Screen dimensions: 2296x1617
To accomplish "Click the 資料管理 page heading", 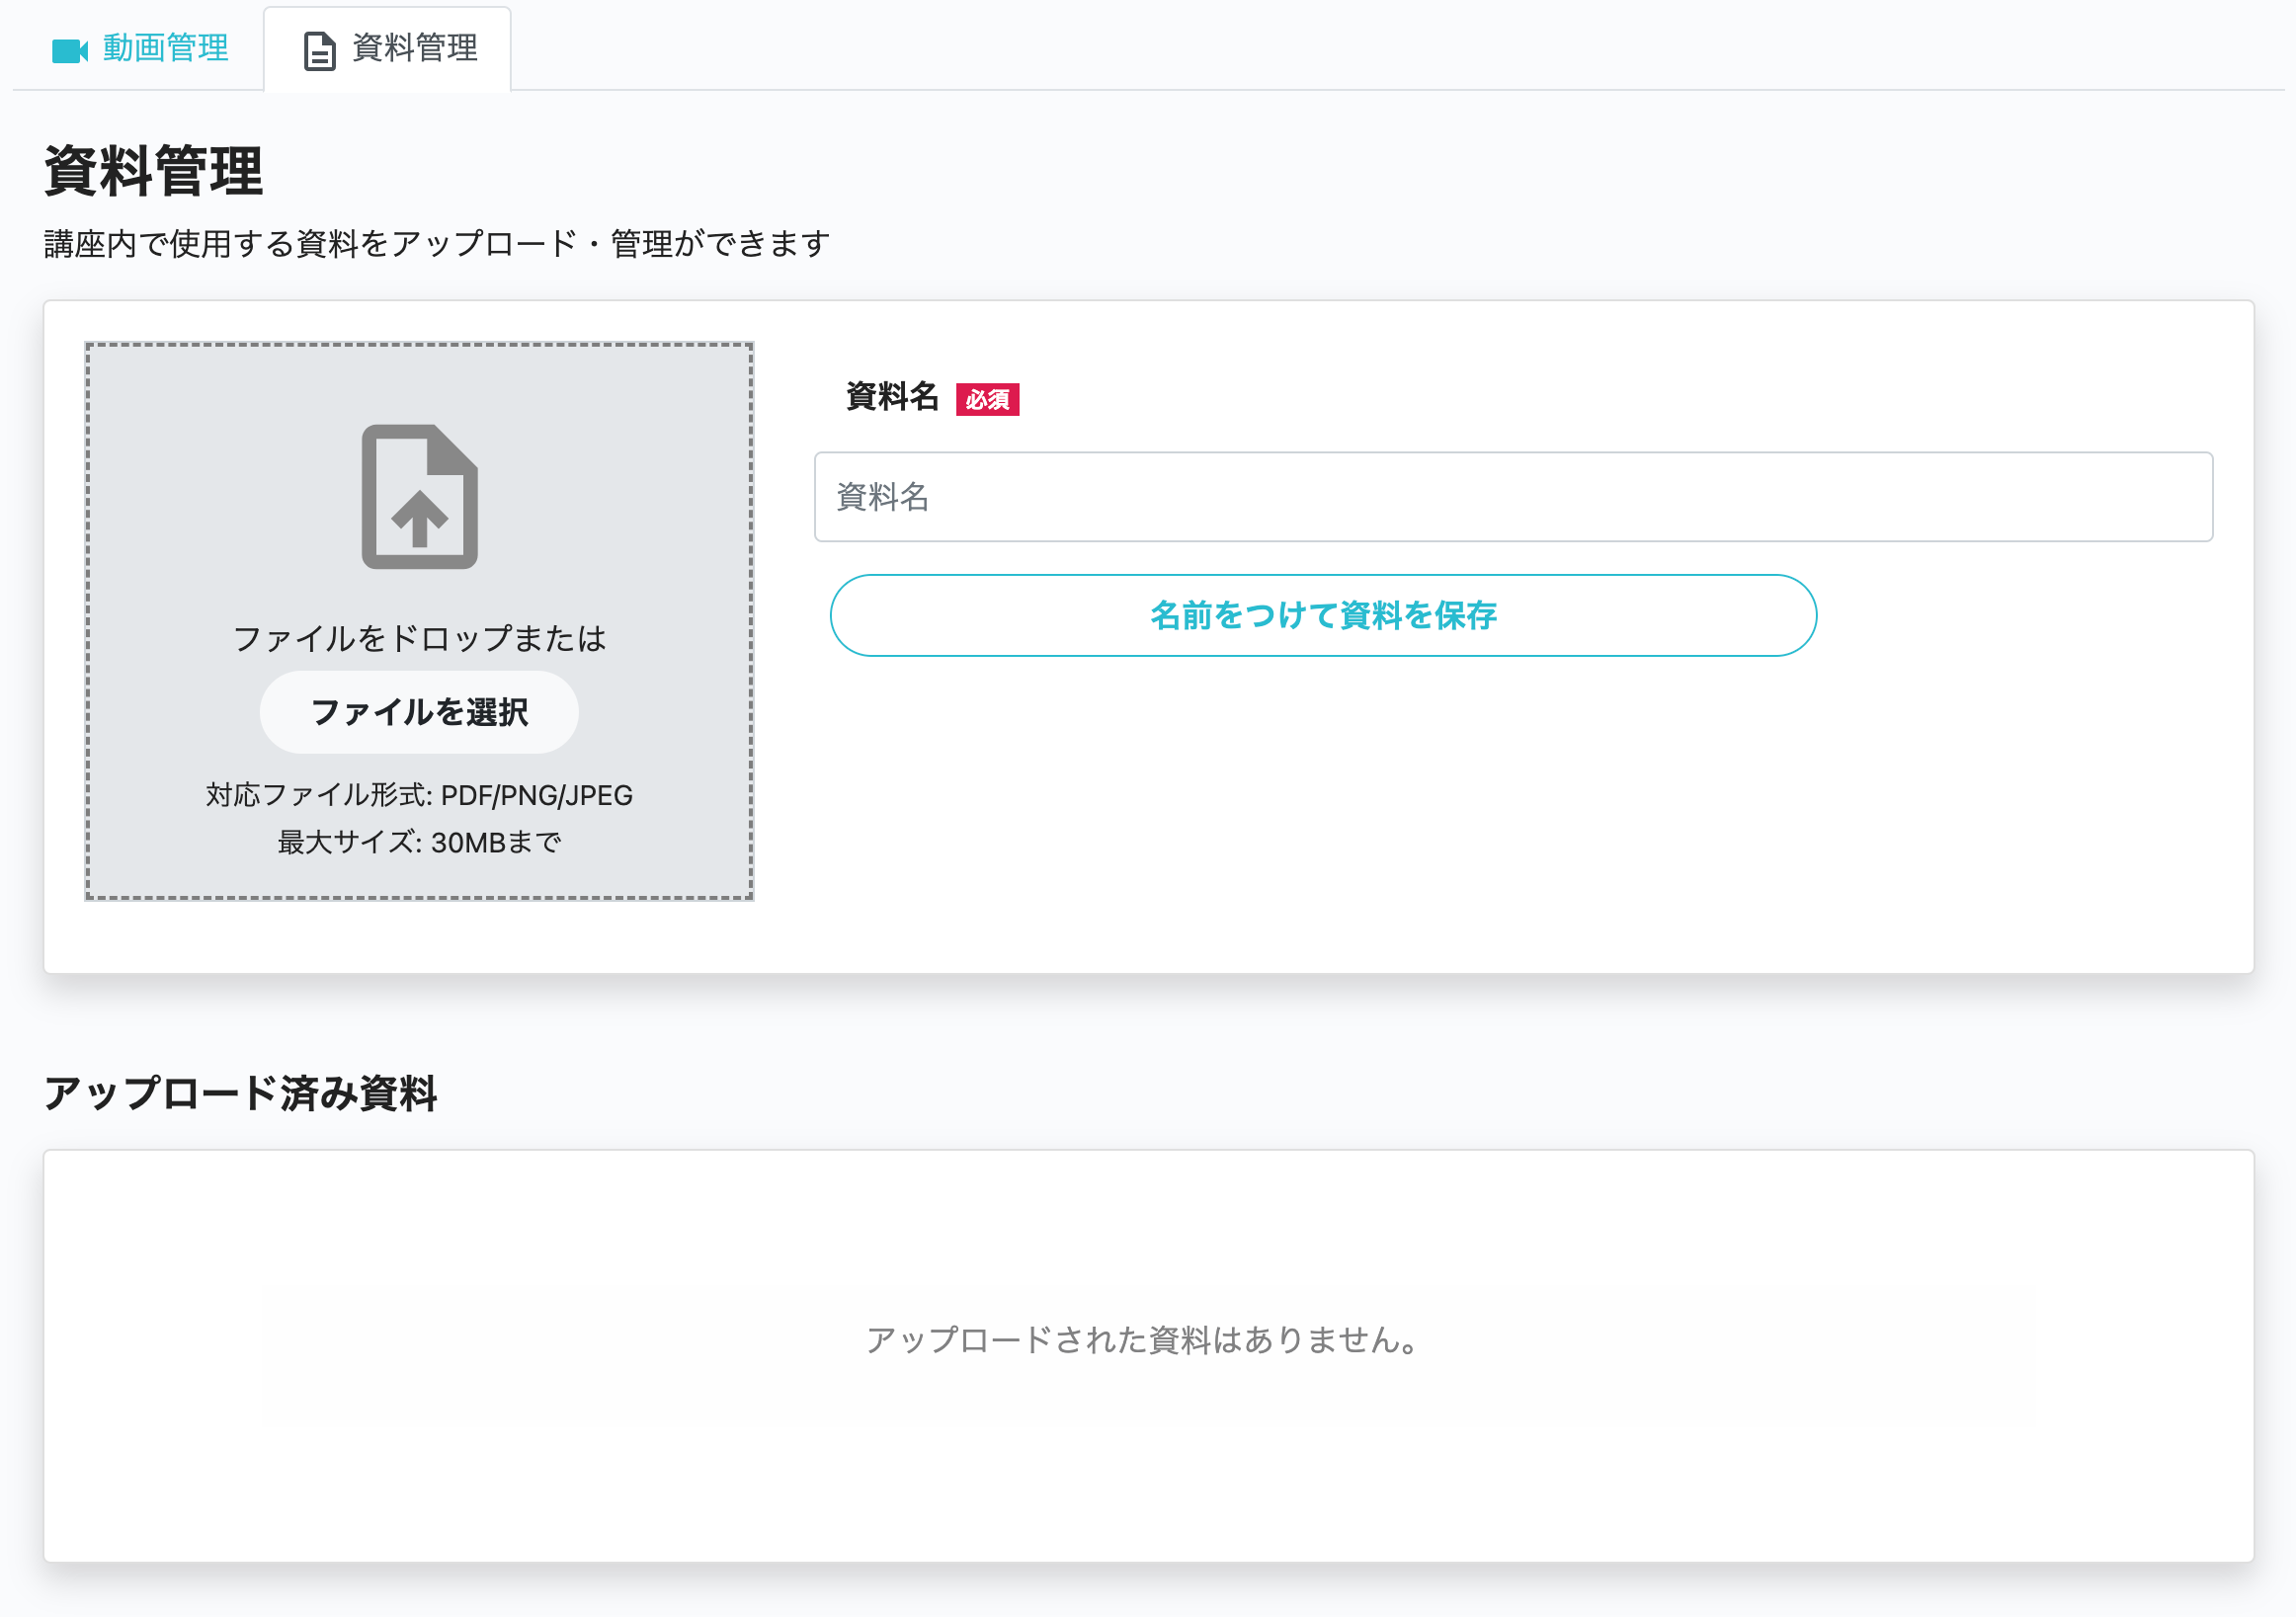I will (x=153, y=171).
